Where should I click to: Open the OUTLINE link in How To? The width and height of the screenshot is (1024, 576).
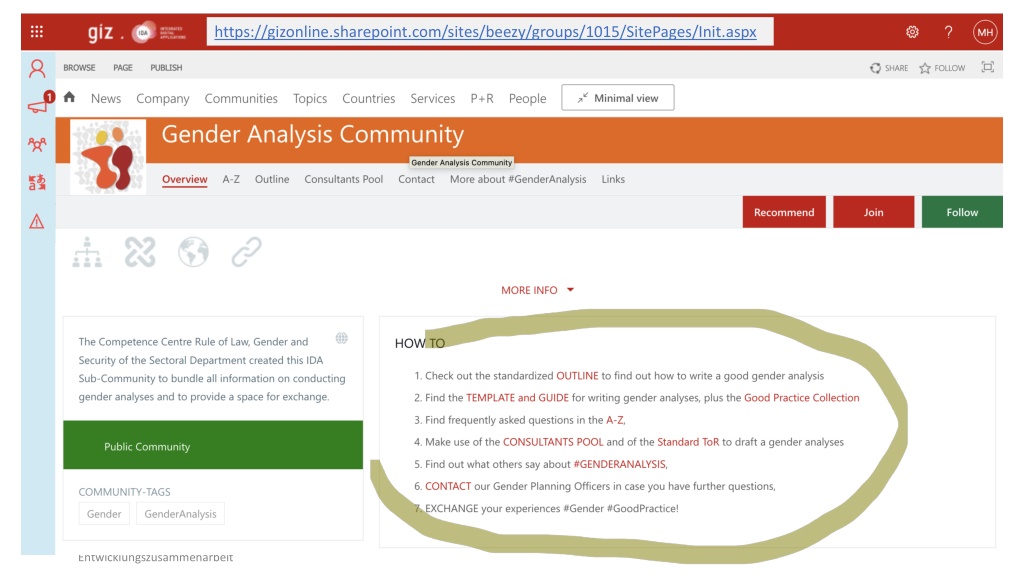tap(577, 376)
